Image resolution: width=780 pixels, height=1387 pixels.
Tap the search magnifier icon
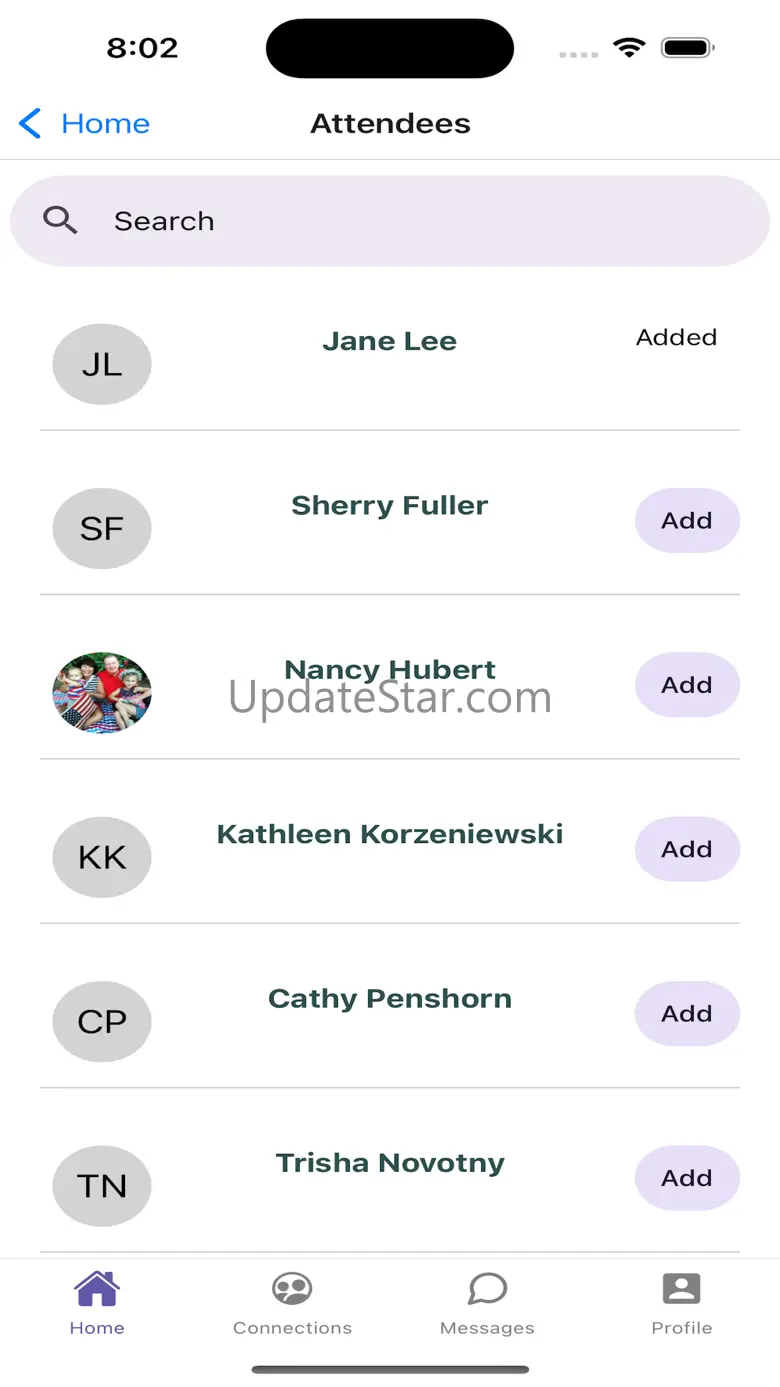pyautogui.click(x=60, y=221)
